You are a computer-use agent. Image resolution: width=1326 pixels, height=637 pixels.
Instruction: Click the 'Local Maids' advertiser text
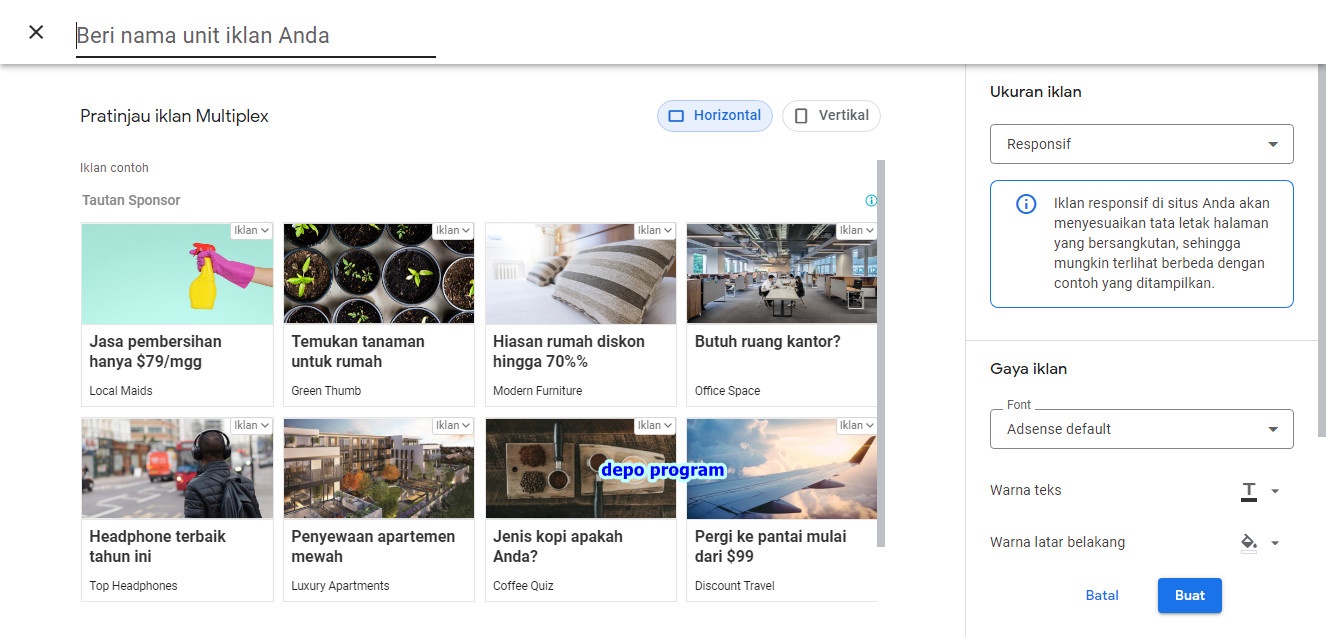click(x=121, y=391)
